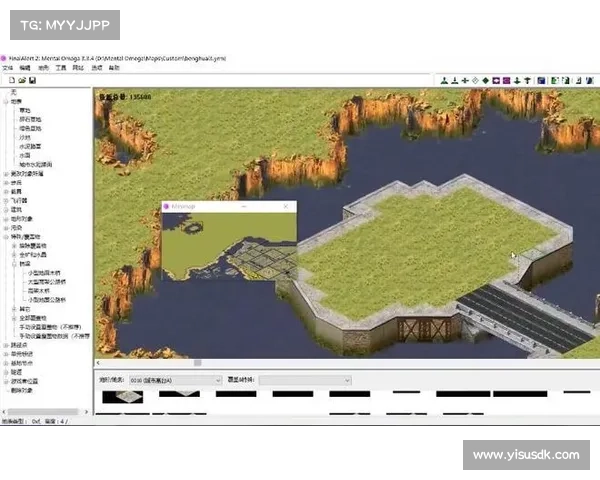
Task: Click the Open map folder icon
Action: pyautogui.click(x=22, y=80)
